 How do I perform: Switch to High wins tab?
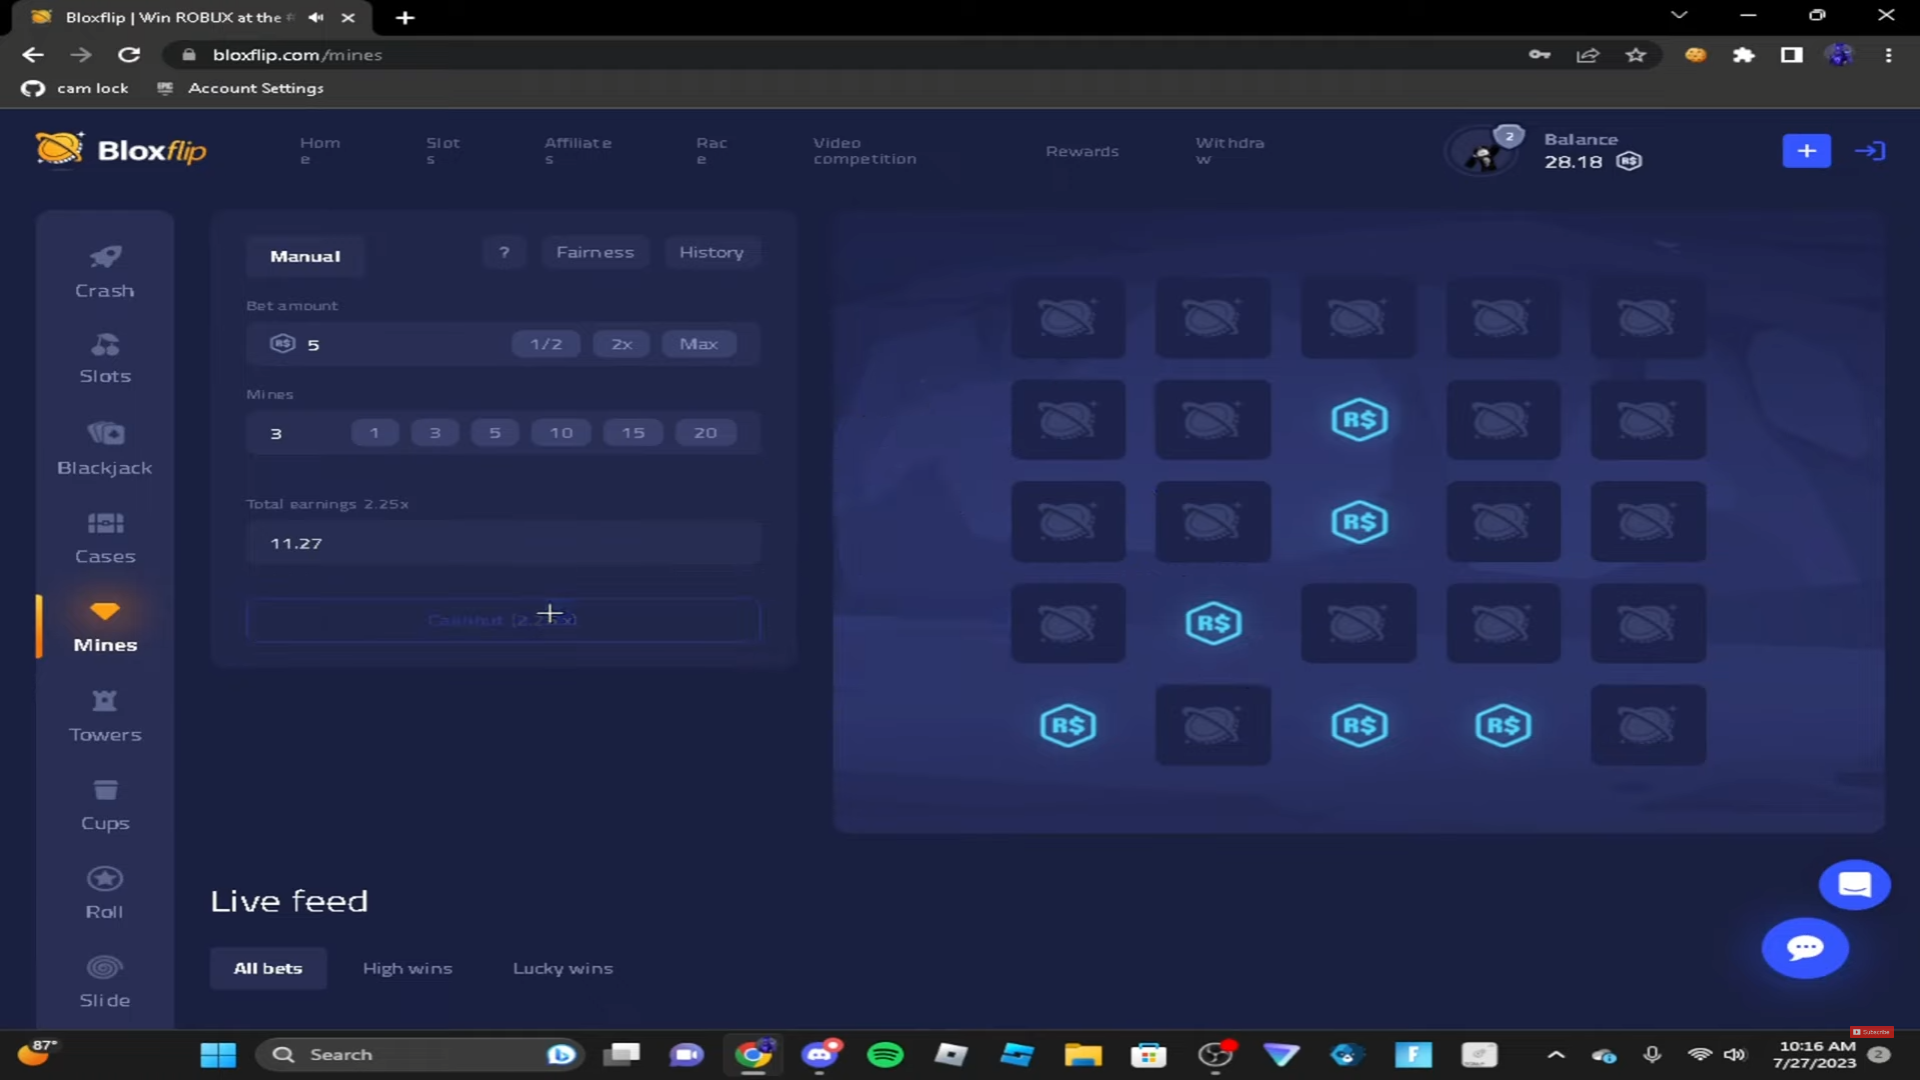[x=407, y=968]
